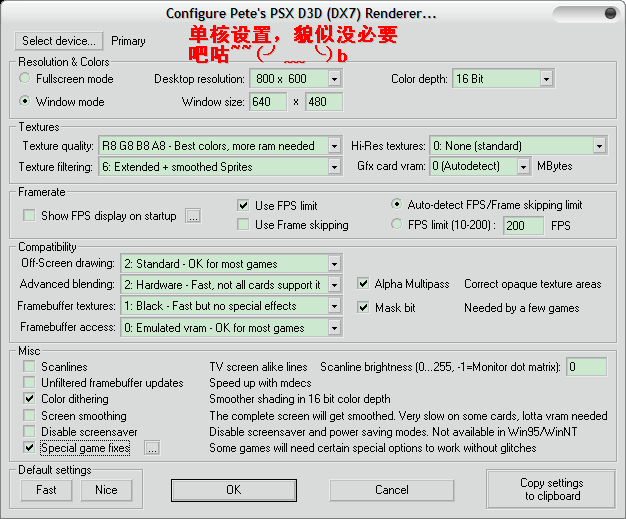Edit window height field showing 480
The height and width of the screenshot is (519, 626).
tap(324, 102)
